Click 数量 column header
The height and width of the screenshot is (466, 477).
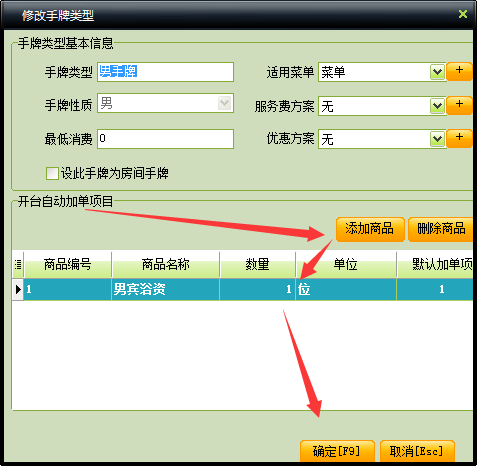257,265
